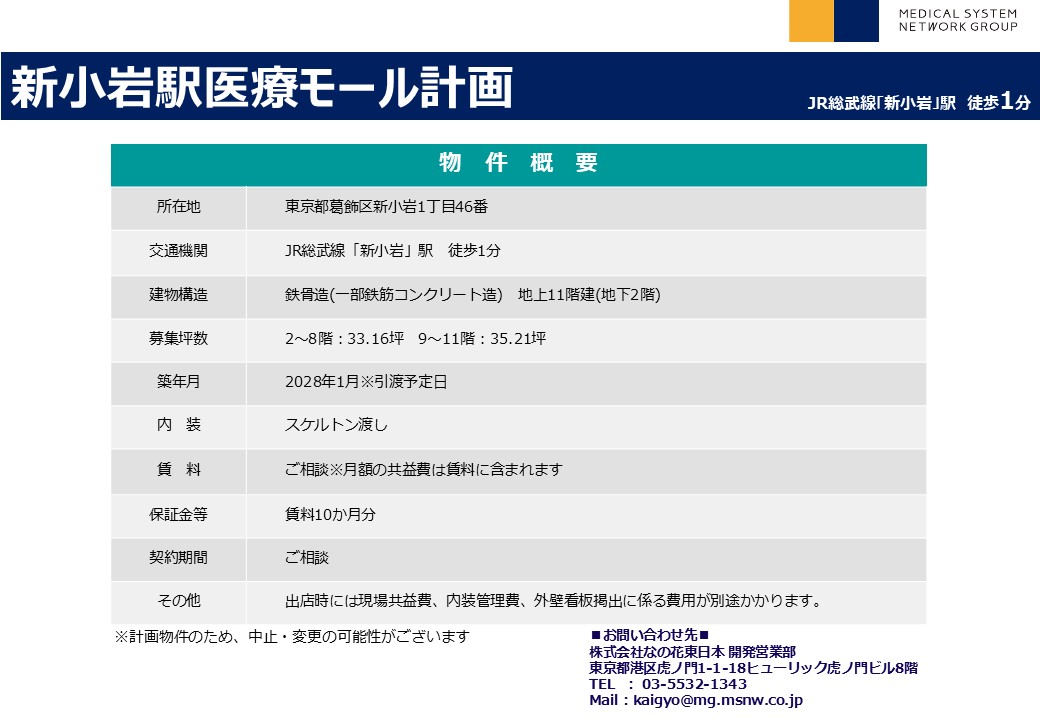Click the '■お問い合わせ先■' heading
The height and width of the screenshot is (720, 1040).
click(x=650, y=635)
